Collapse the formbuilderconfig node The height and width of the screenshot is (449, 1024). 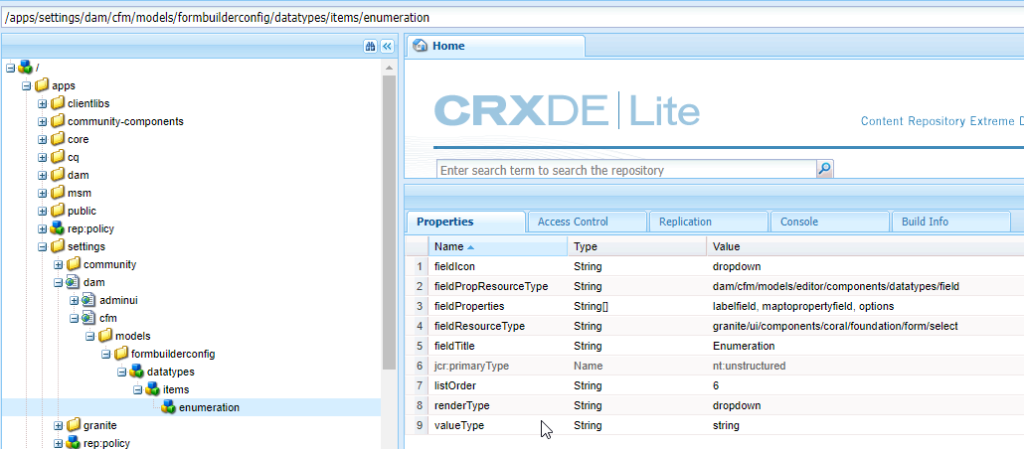coord(106,354)
